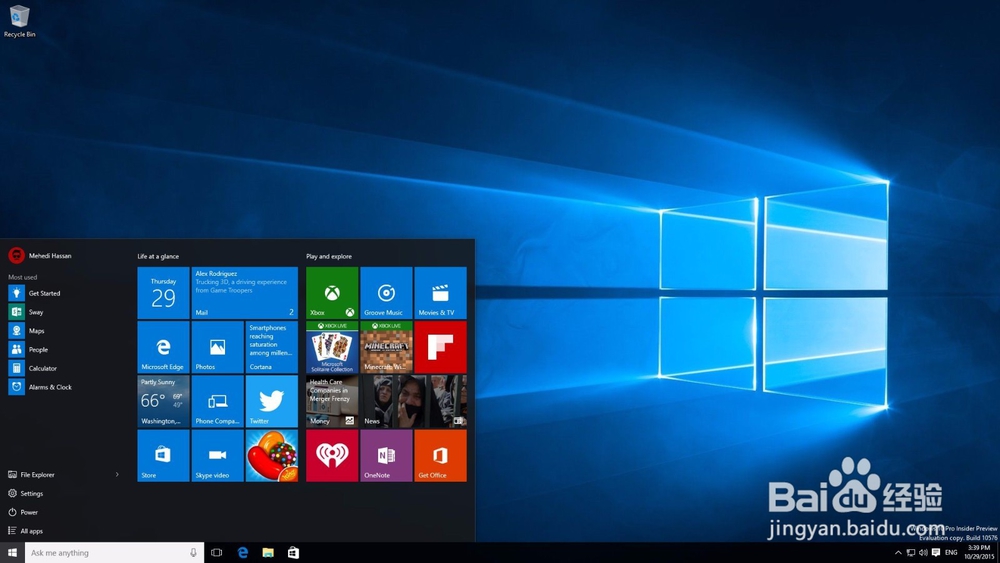This screenshot has height=563, width=1000.
Task: Open the Cortana news tile
Action: [272, 347]
